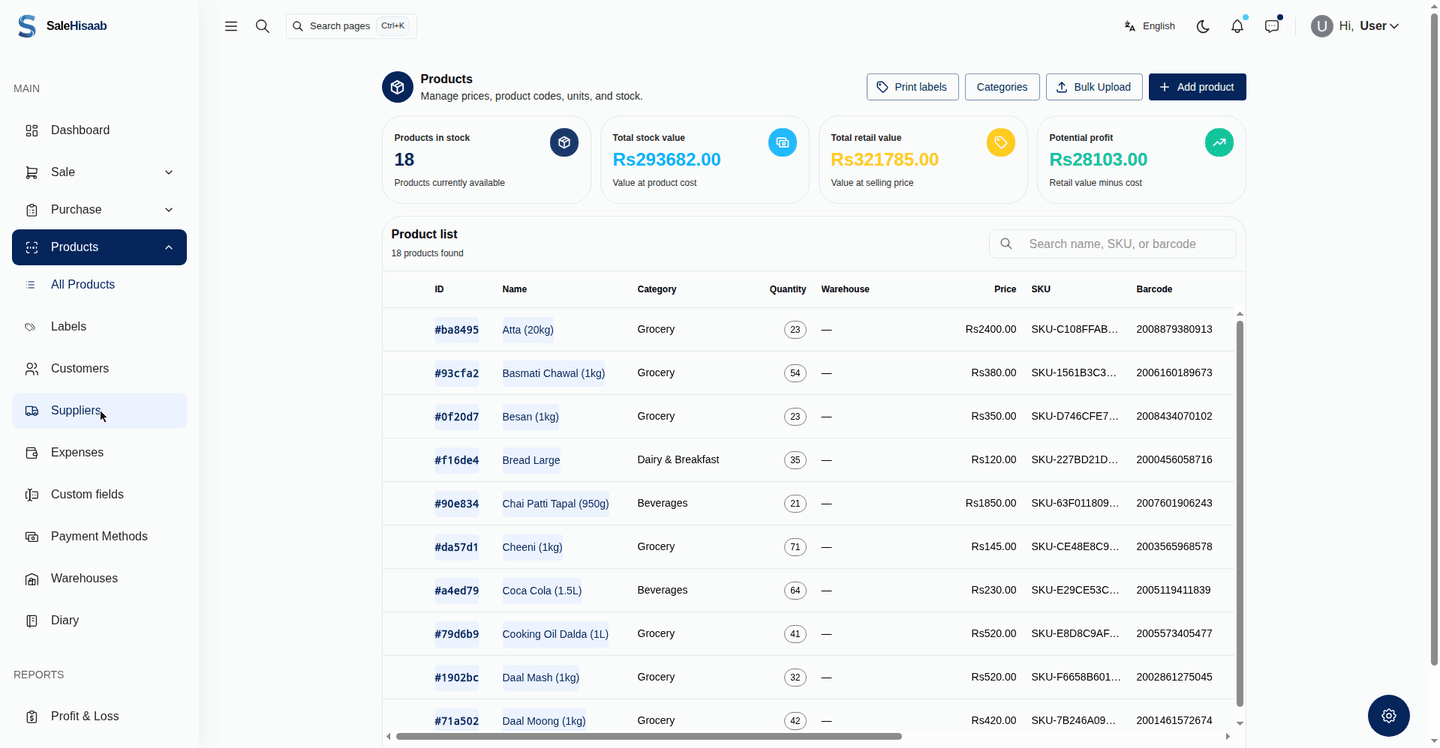Click the Payment Methods icon

click(x=32, y=537)
